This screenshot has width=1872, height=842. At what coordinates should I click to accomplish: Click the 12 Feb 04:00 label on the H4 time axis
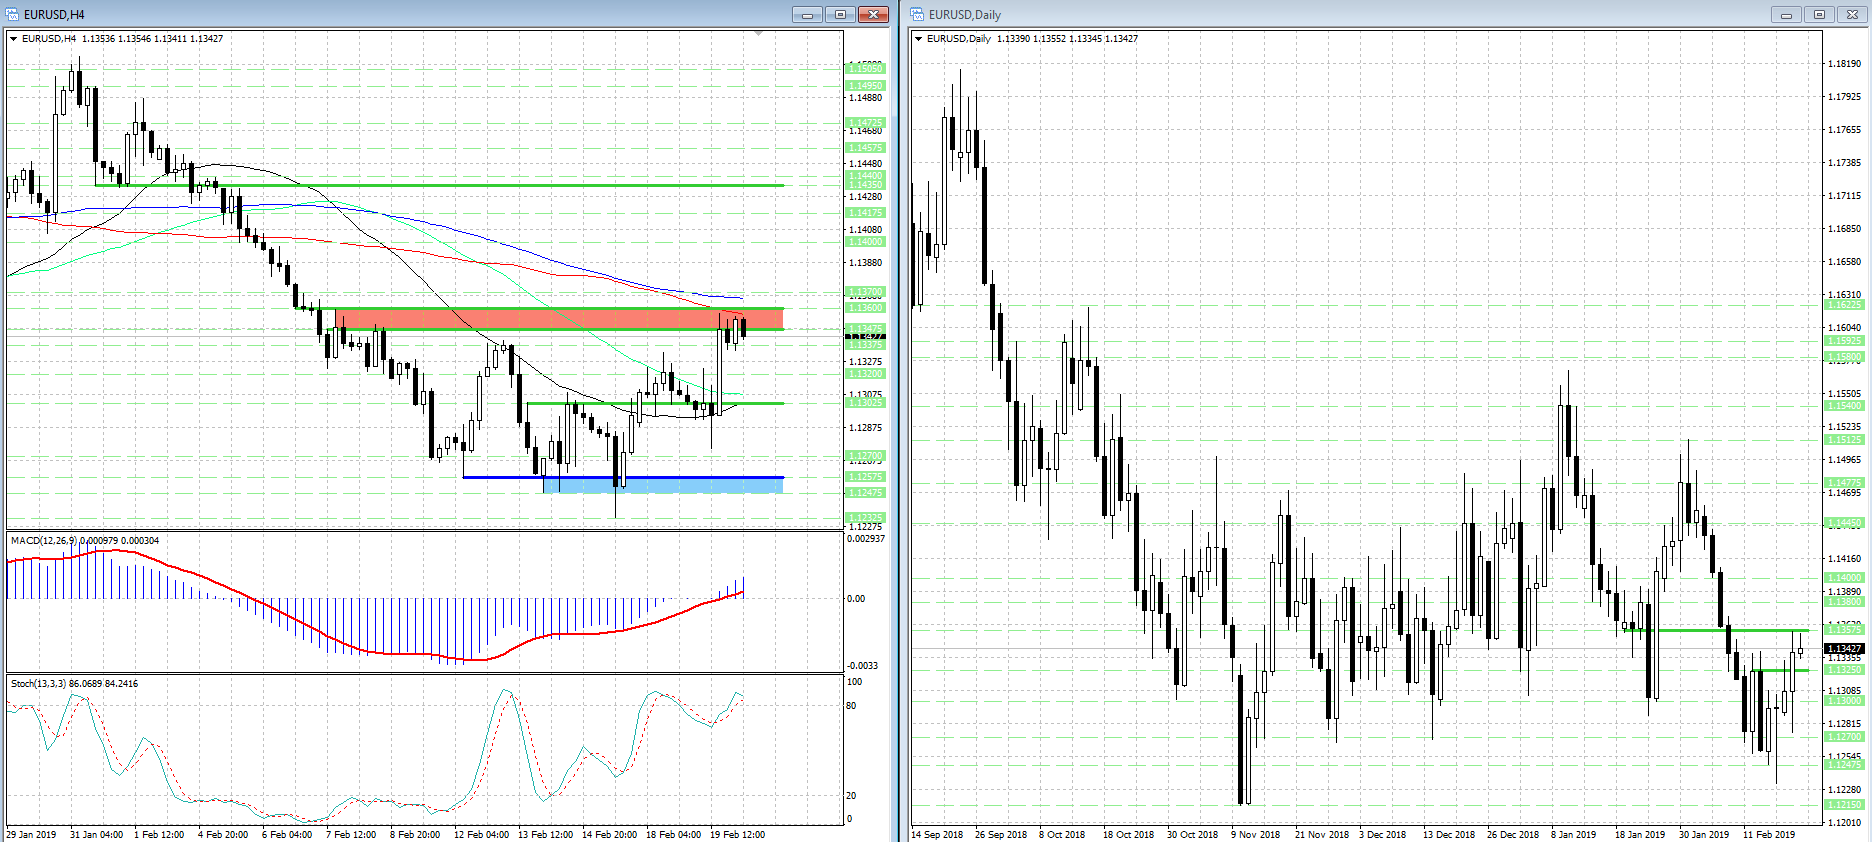pyautogui.click(x=481, y=835)
